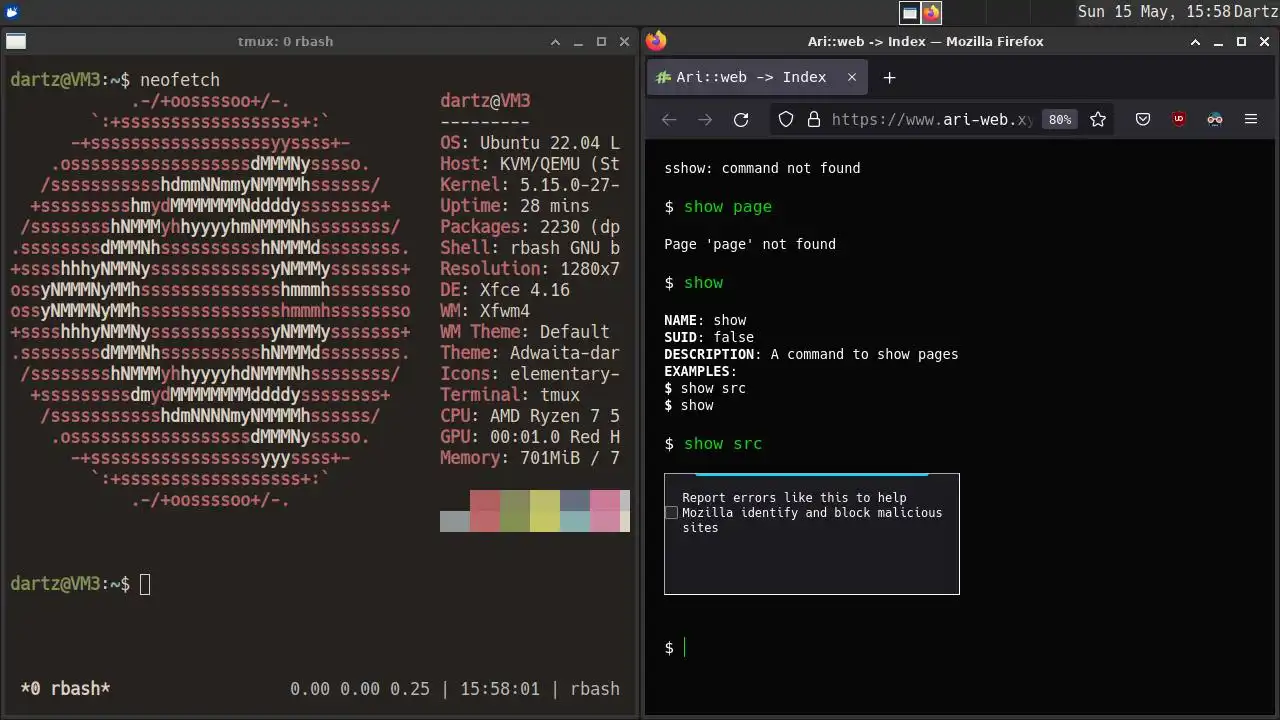Open the face-with-glasses extension icon
Viewport: 1280px width, 720px height.
1215,119
